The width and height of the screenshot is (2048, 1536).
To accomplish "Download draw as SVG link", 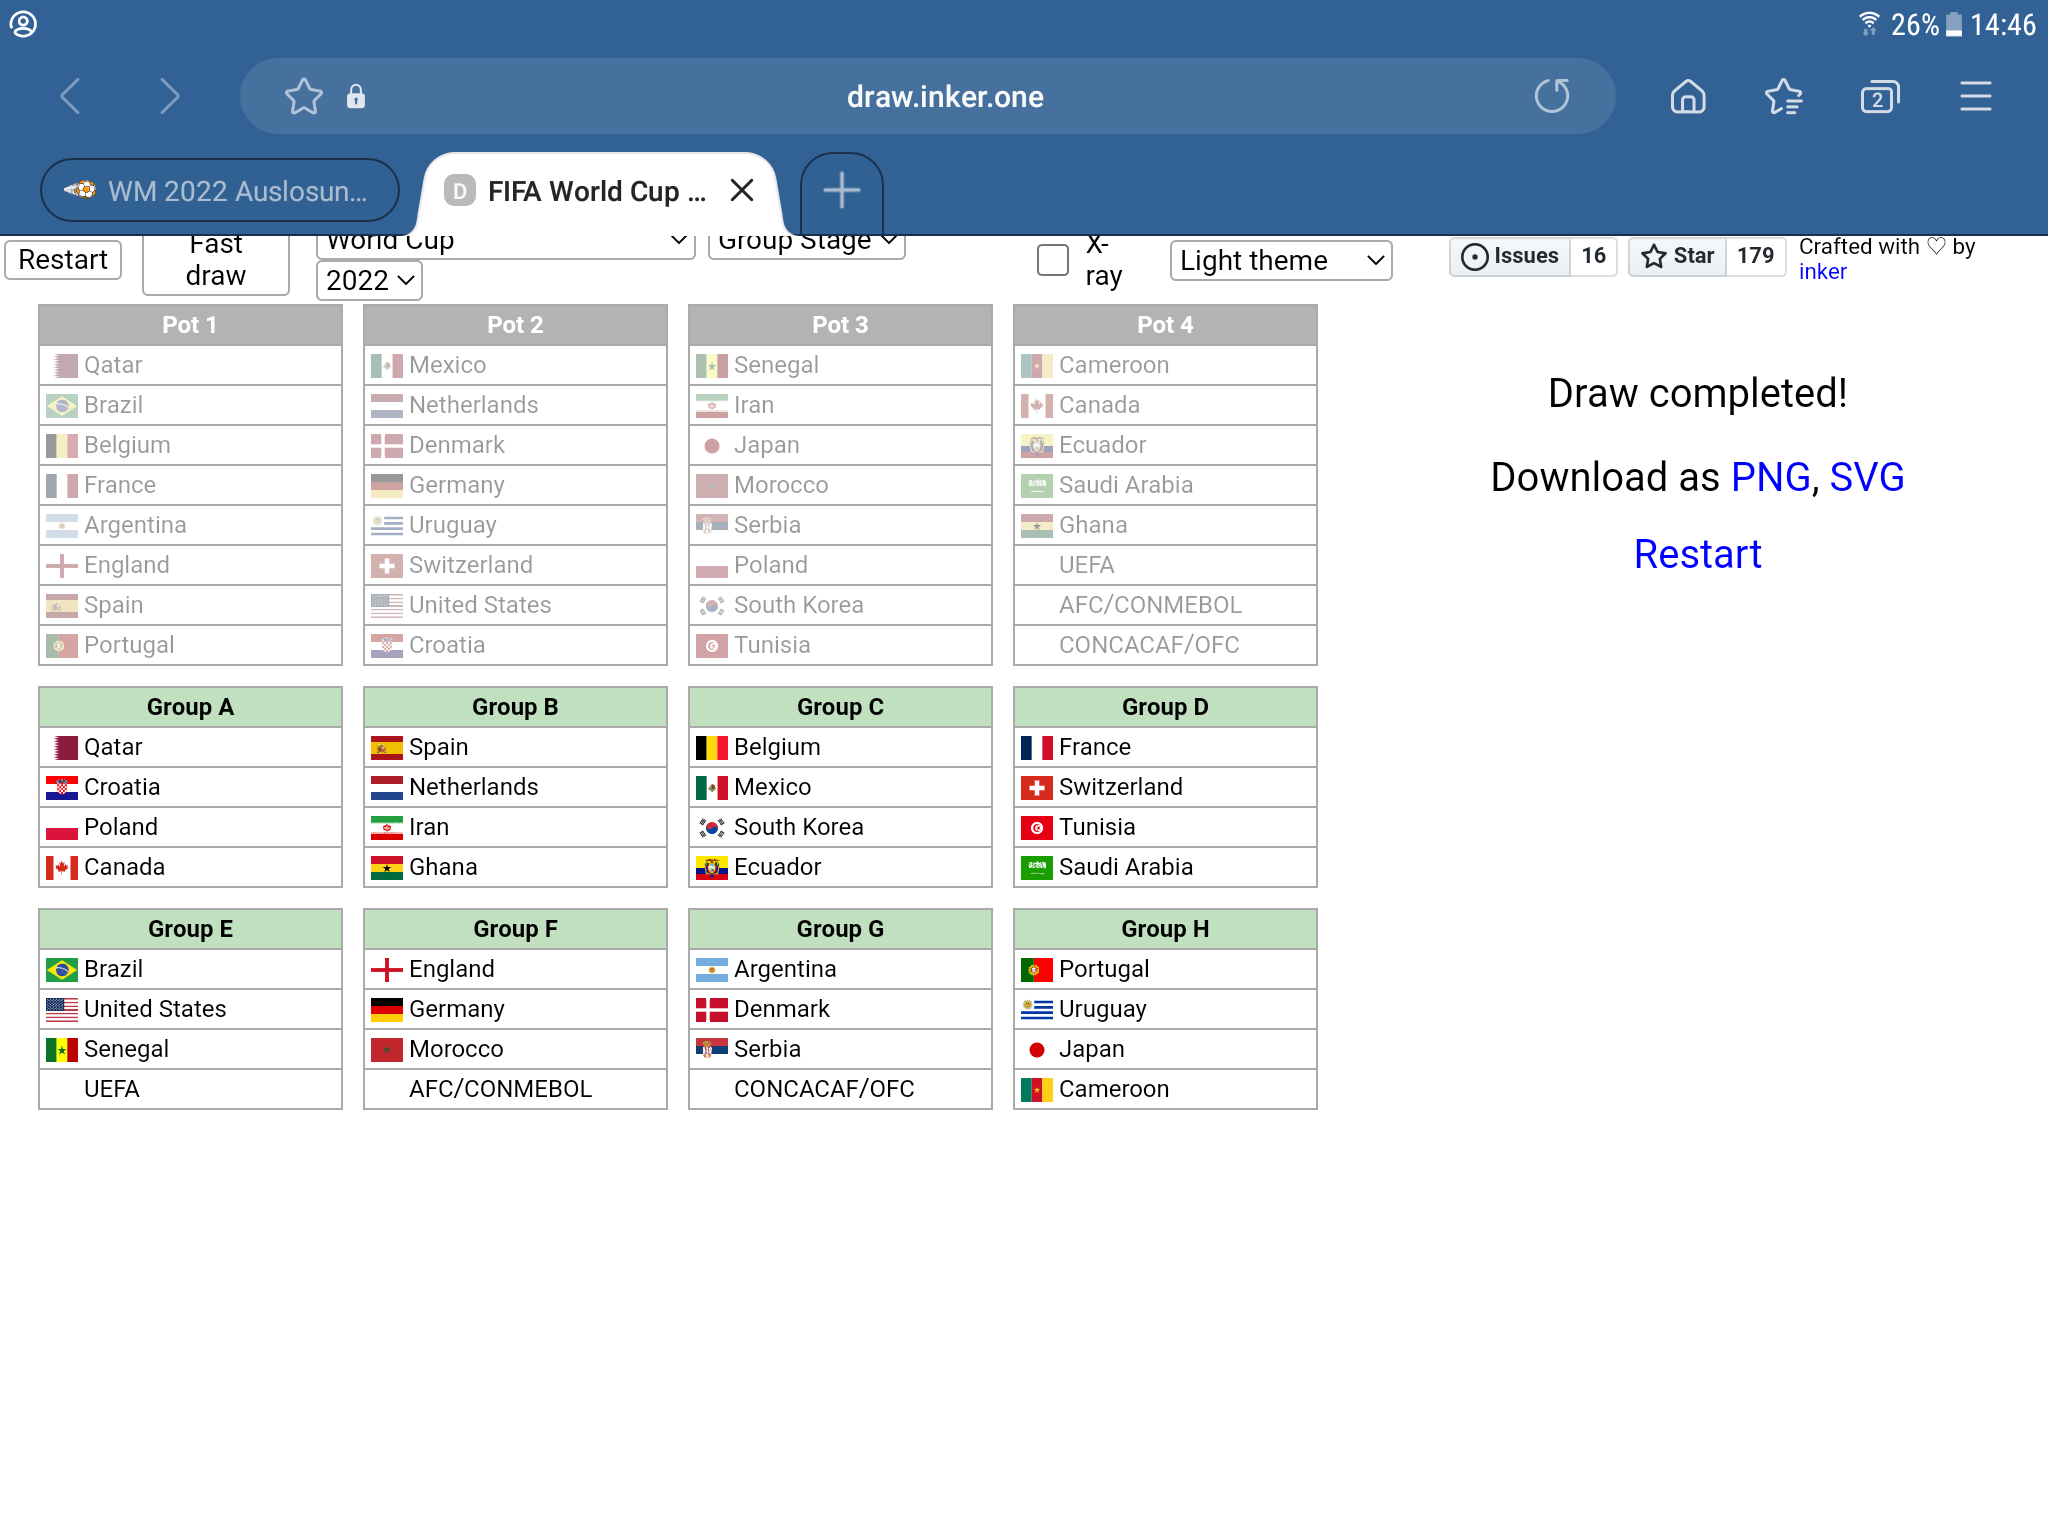I will click(1867, 477).
